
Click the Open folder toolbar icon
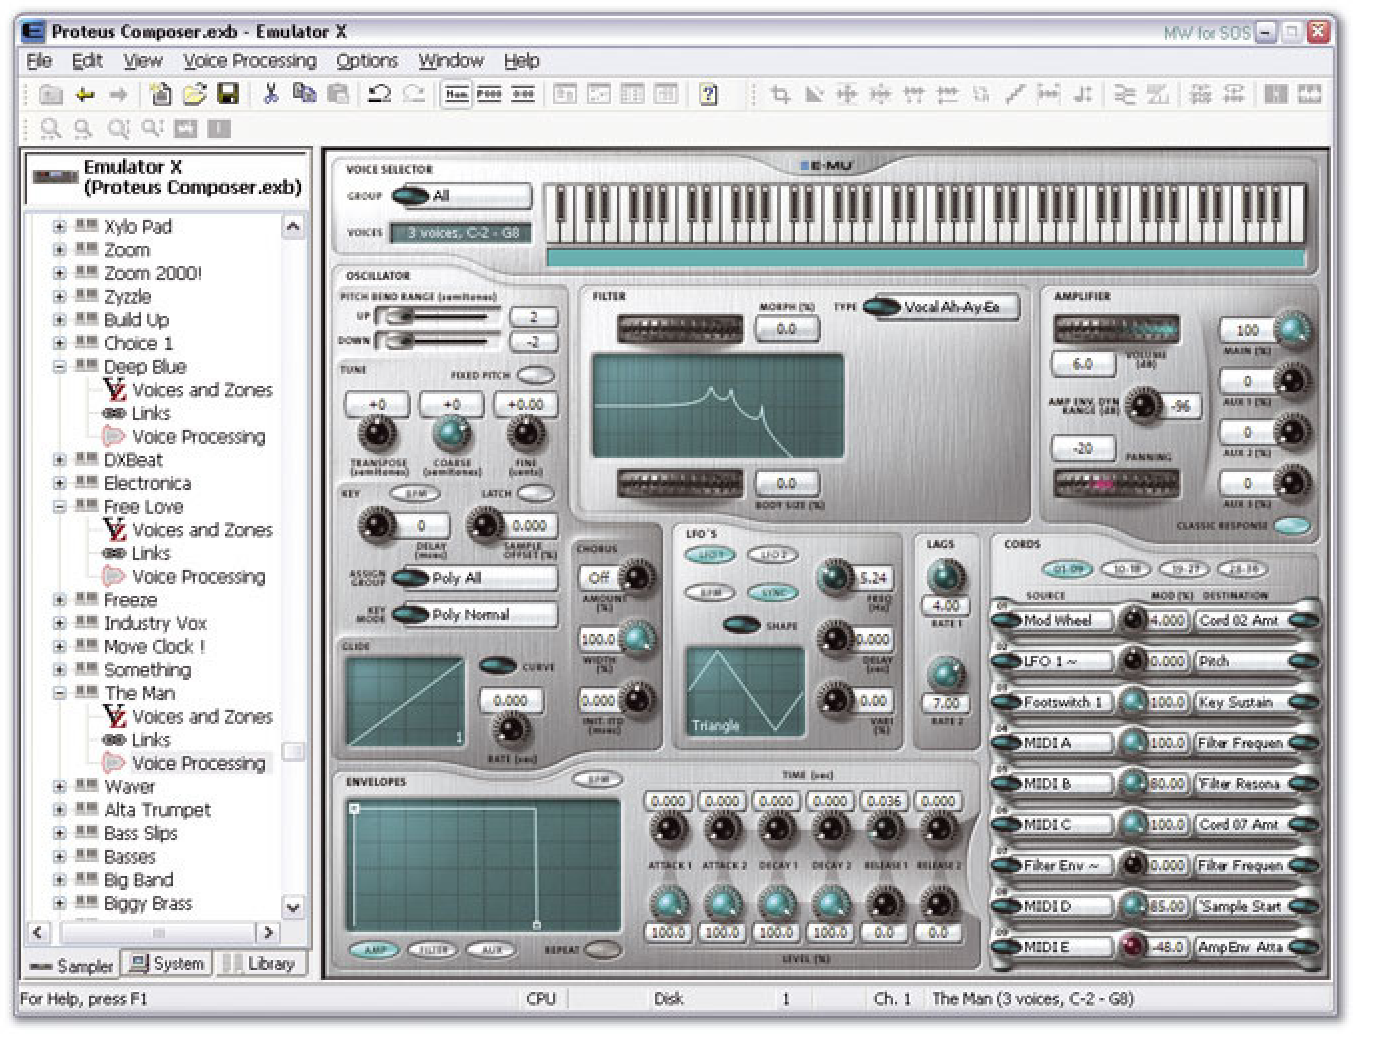[x=194, y=94]
